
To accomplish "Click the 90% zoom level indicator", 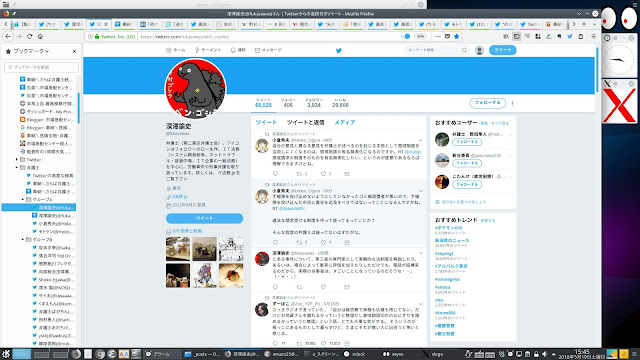I will pyautogui.click(x=420, y=36).
